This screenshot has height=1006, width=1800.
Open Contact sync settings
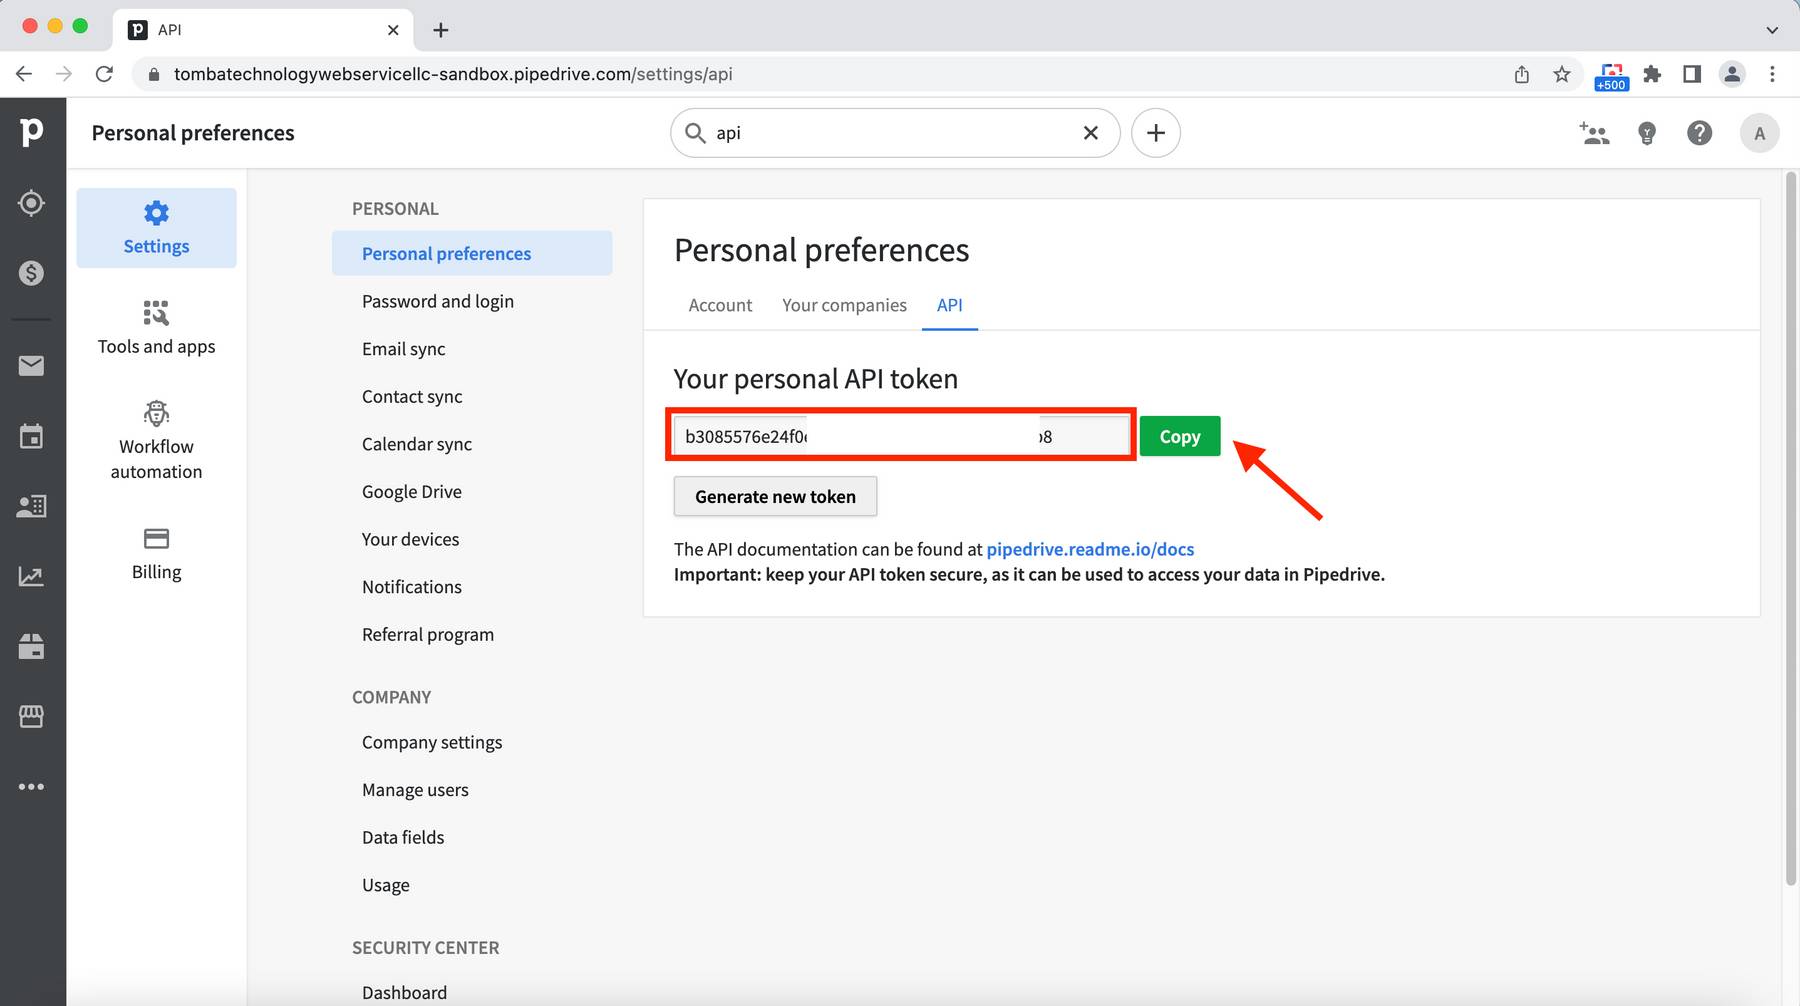pos(412,396)
